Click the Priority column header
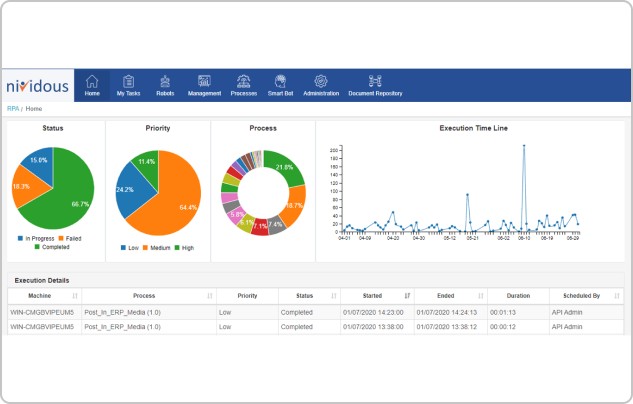The width and height of the screenshot is (633, 404). click(x=247, y=296)
